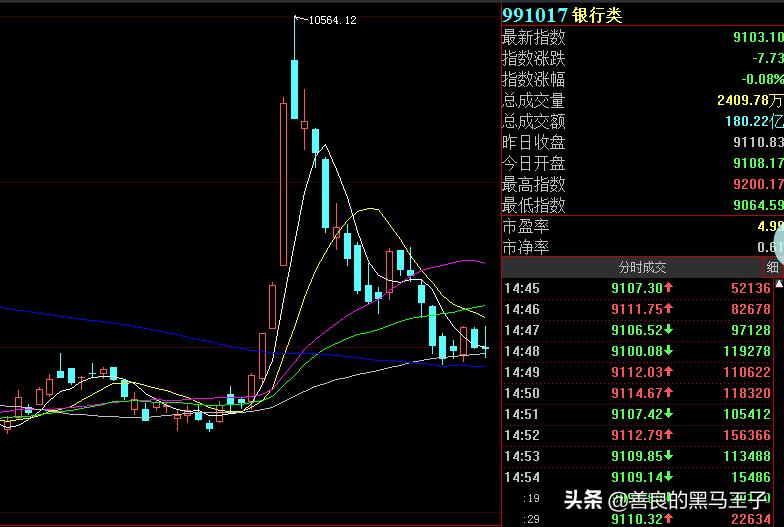Click scroll-up arrow of trade list

point(779,284)
